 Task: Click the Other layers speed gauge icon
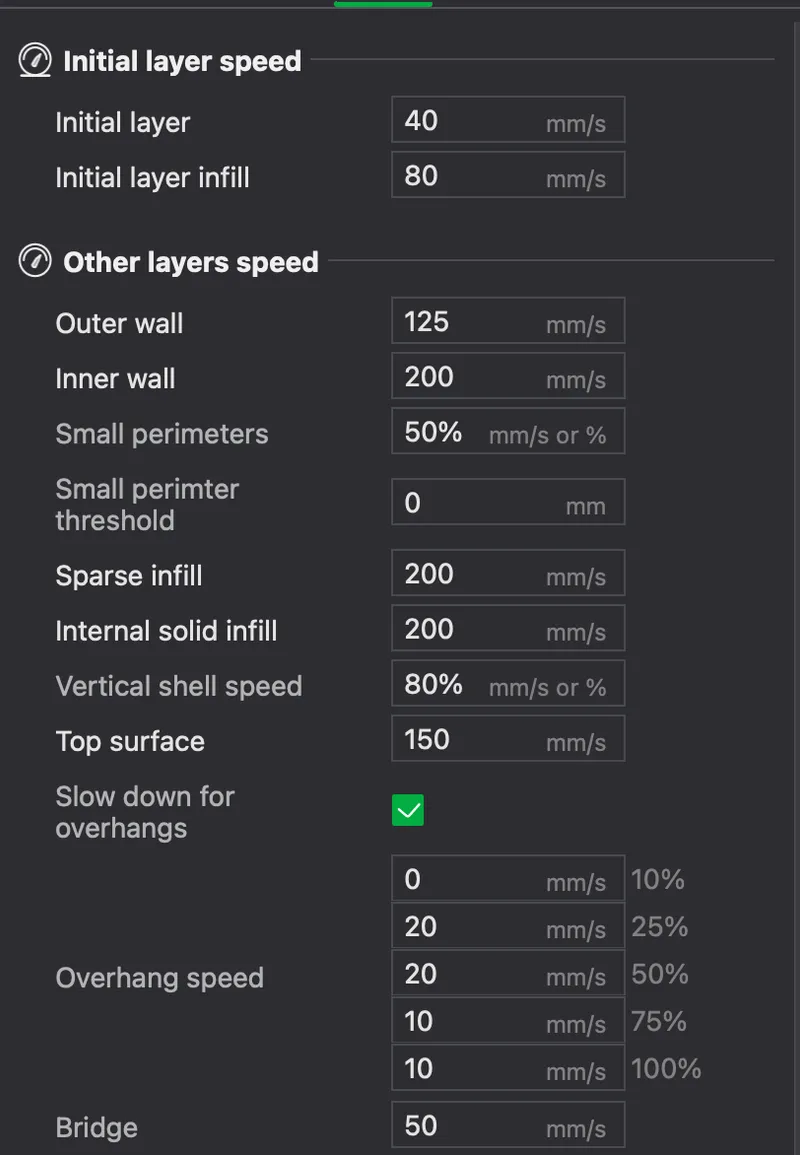(x=35, y=261)
